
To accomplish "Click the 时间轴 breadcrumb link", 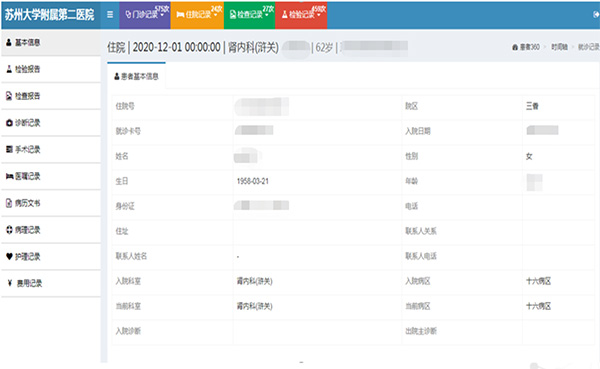I will coord(559,47).
